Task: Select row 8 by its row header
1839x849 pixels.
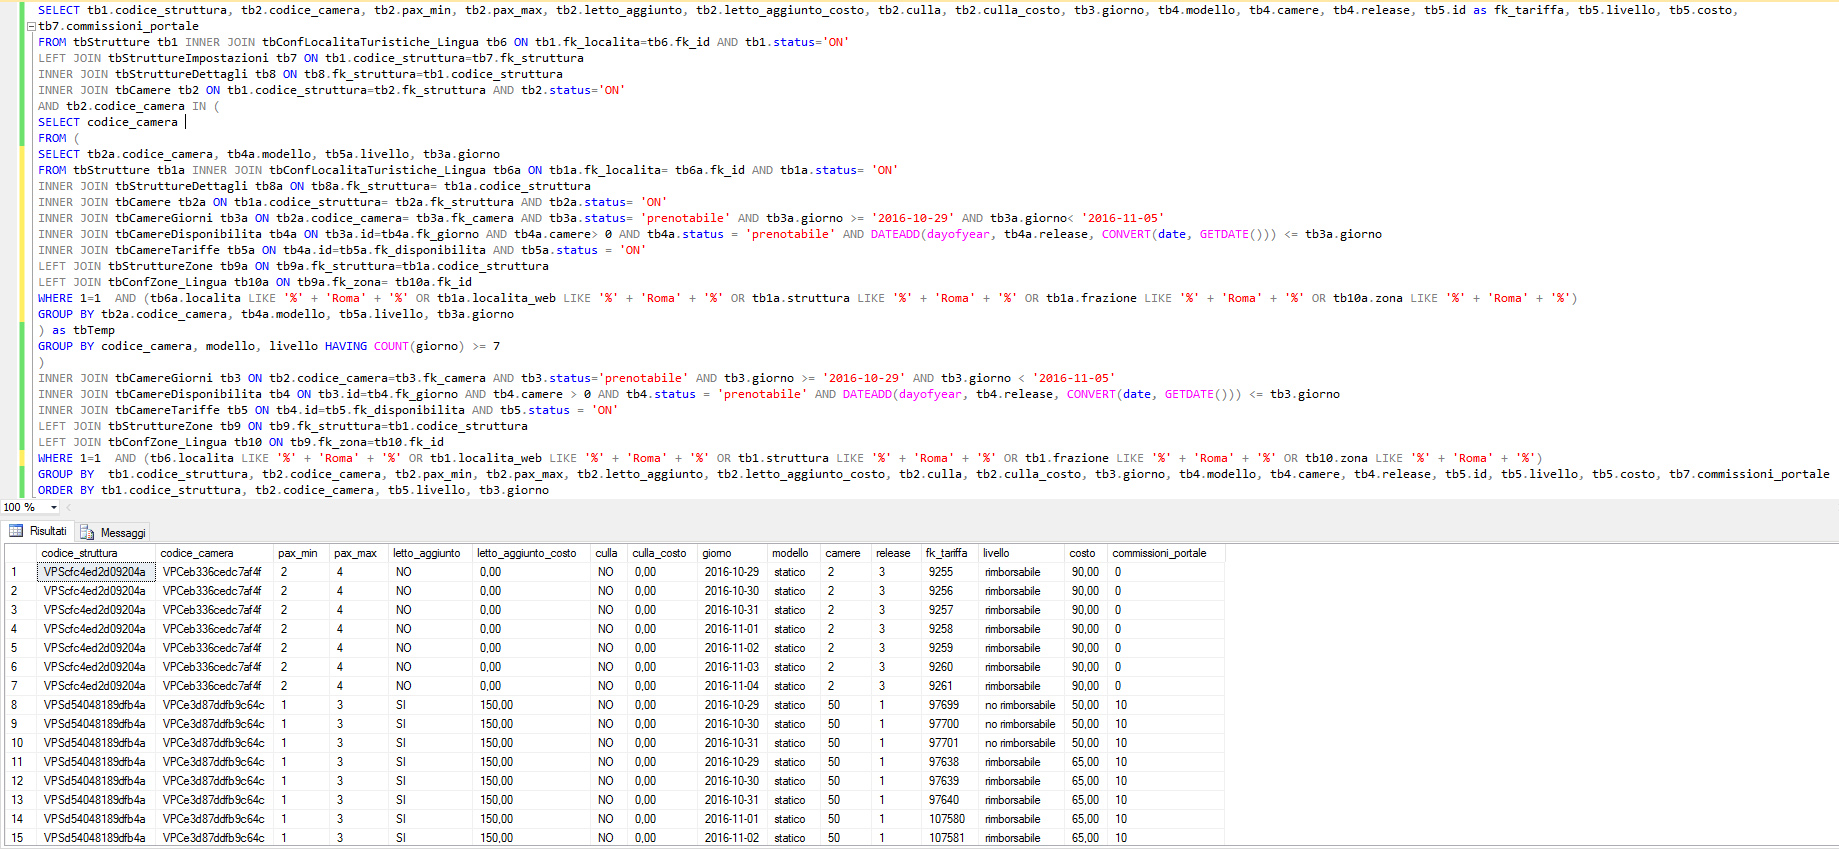Action: click(x=21, y=705)
